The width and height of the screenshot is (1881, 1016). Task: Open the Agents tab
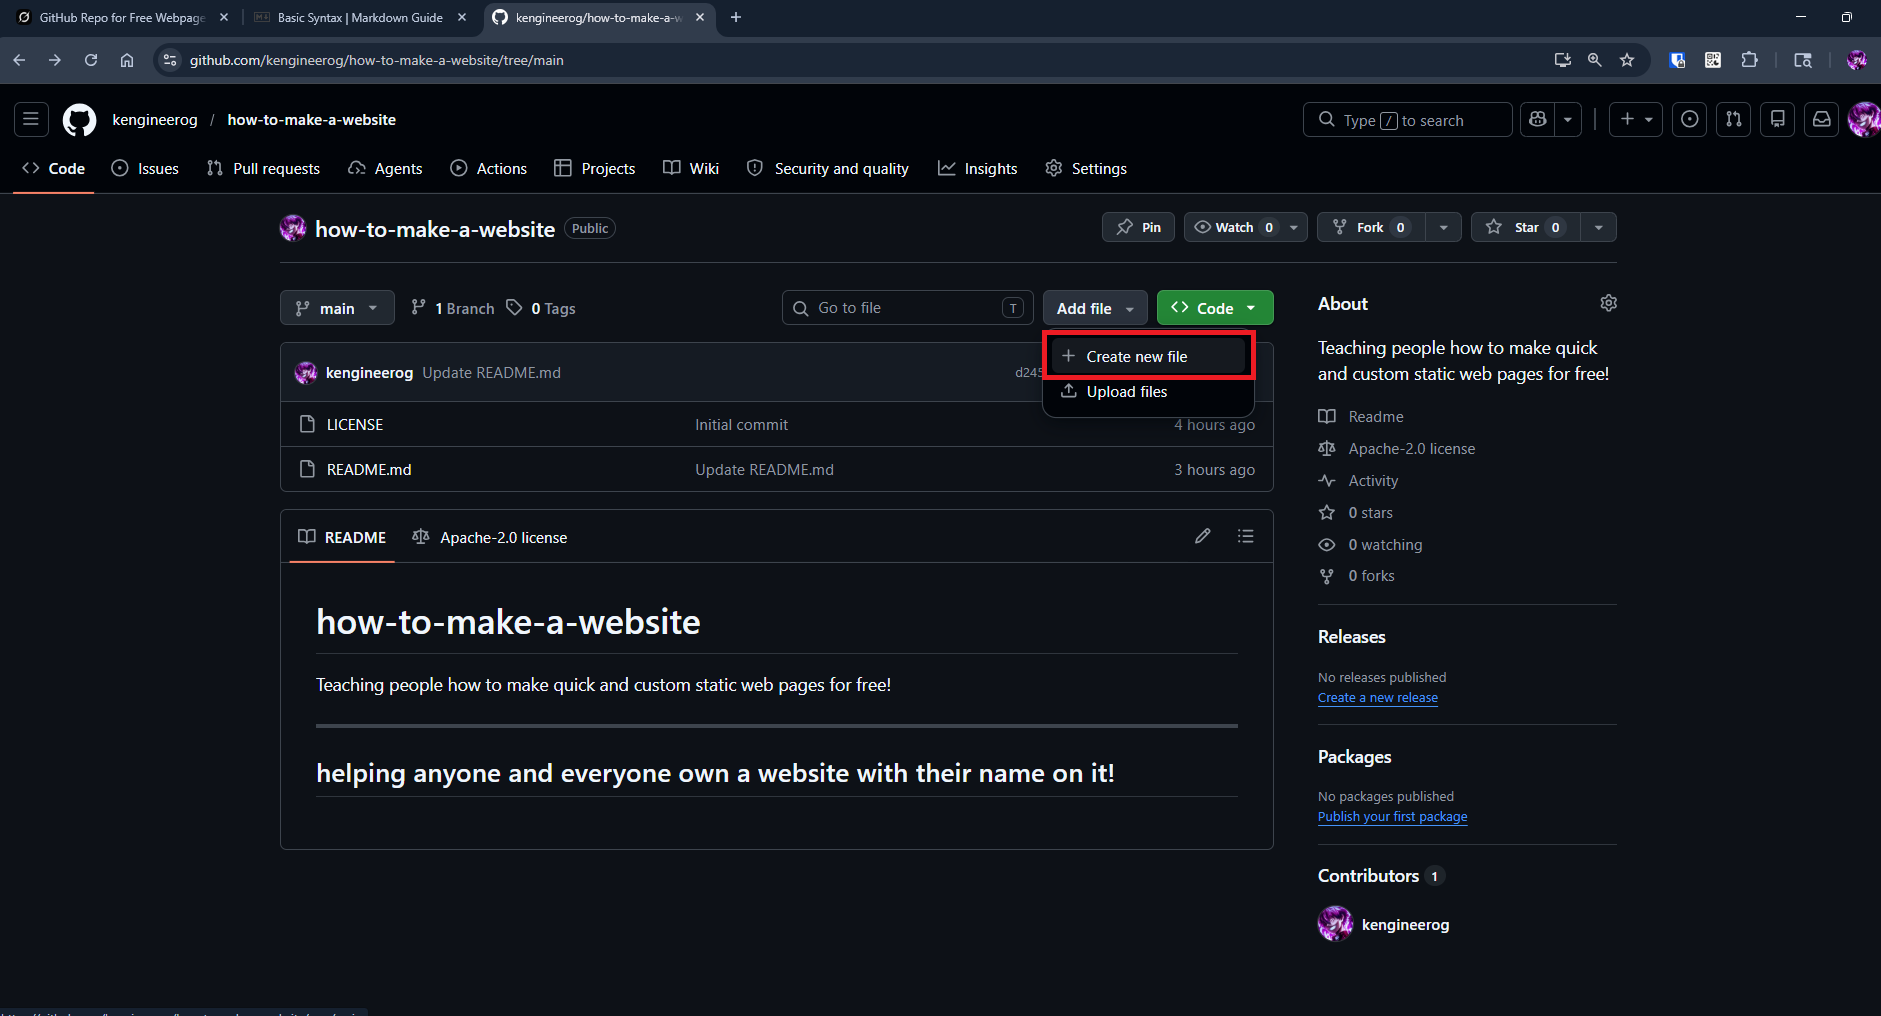[x=385, y=168]
